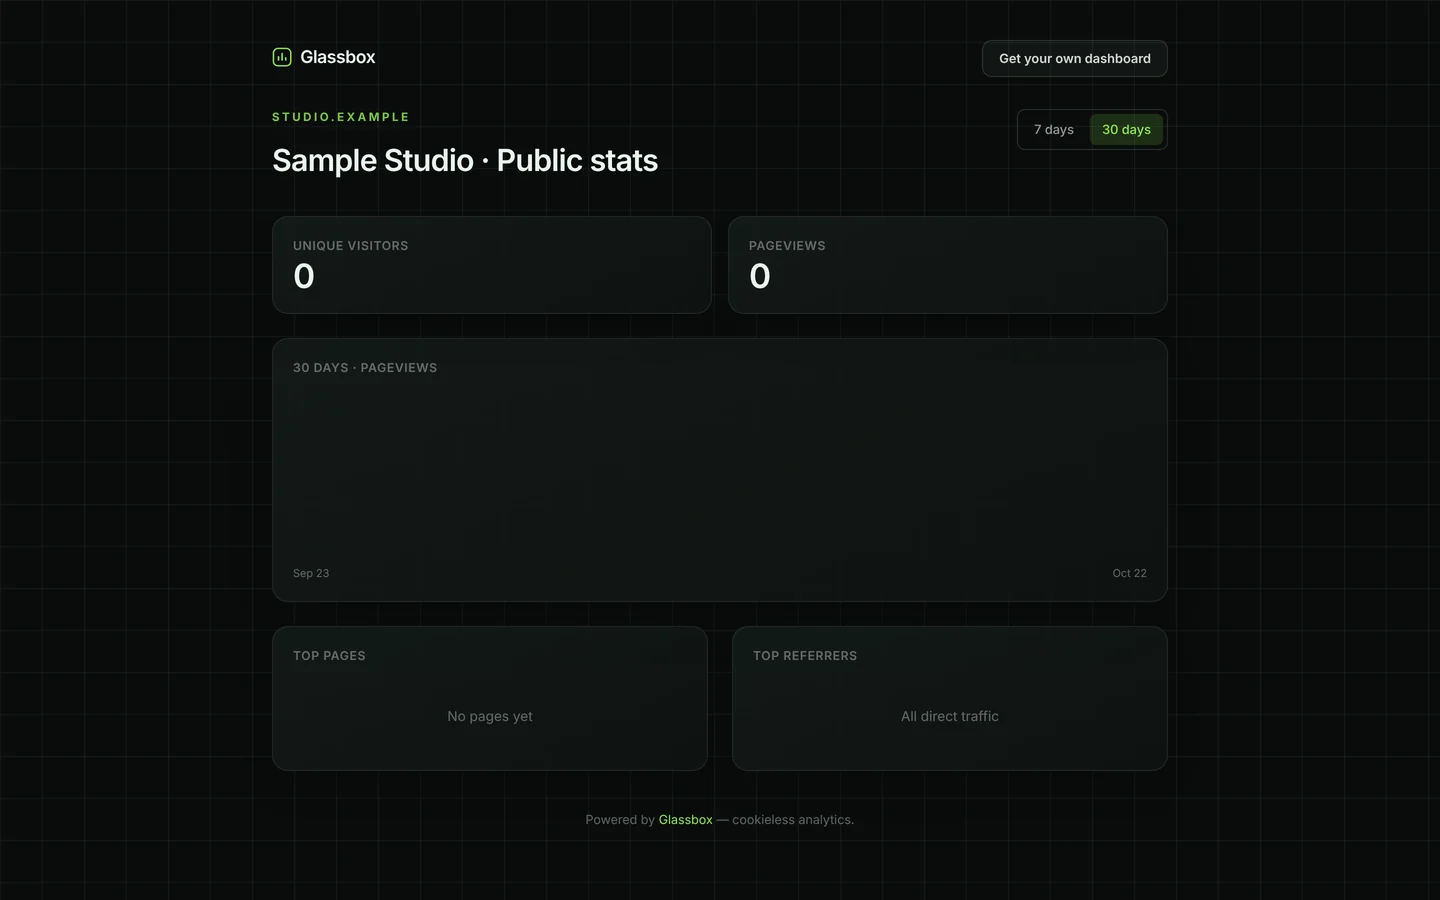This screenshot has height=900, width=1440.
Task: Click the STUDIO.EXAMPLE domain label
Action: point(341,117)
